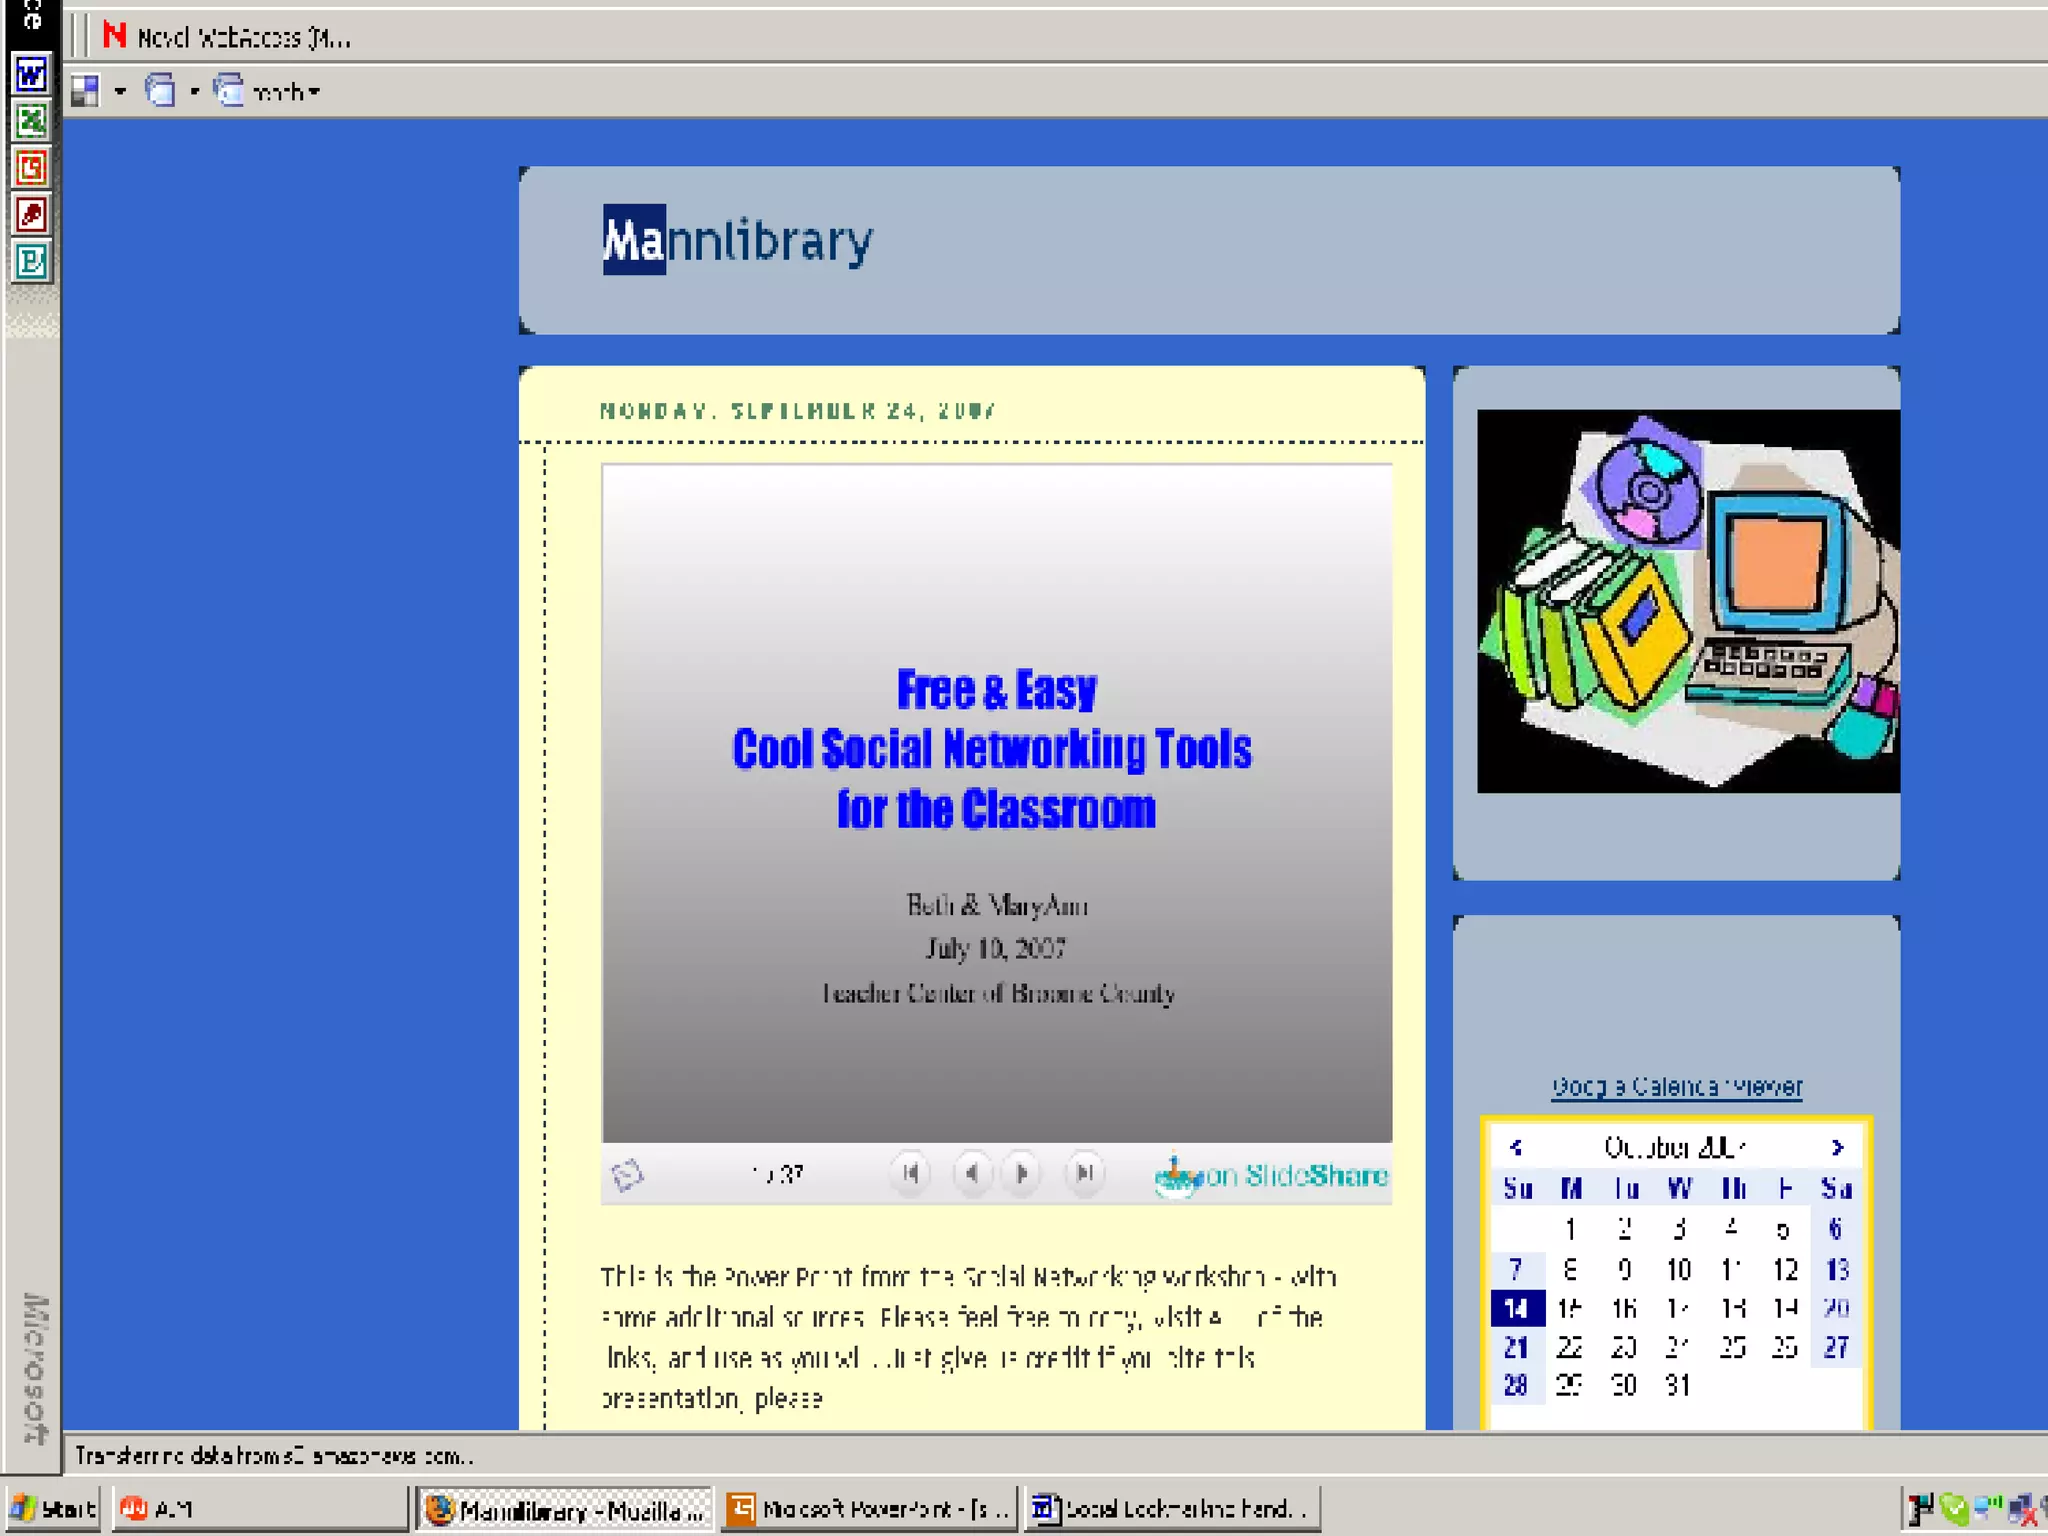
Task: Open the Google Calendar Viewer link
Action: point(1676,1087)
